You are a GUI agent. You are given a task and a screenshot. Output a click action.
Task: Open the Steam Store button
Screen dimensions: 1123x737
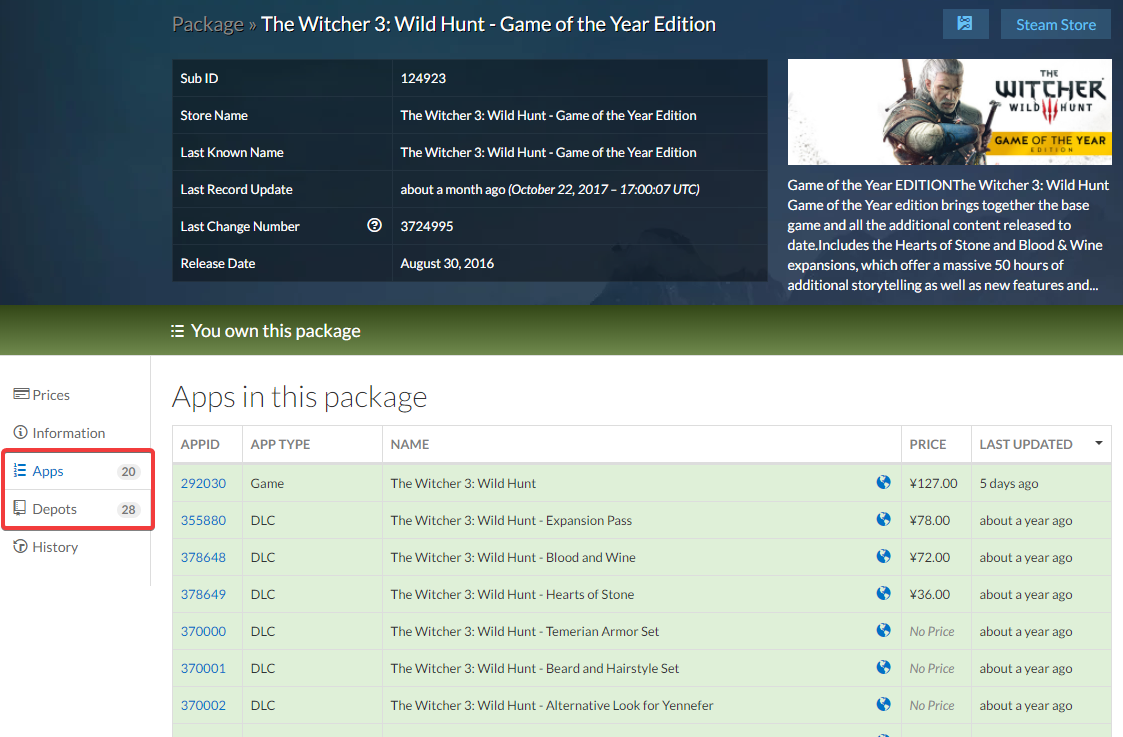pos(1056,24)
